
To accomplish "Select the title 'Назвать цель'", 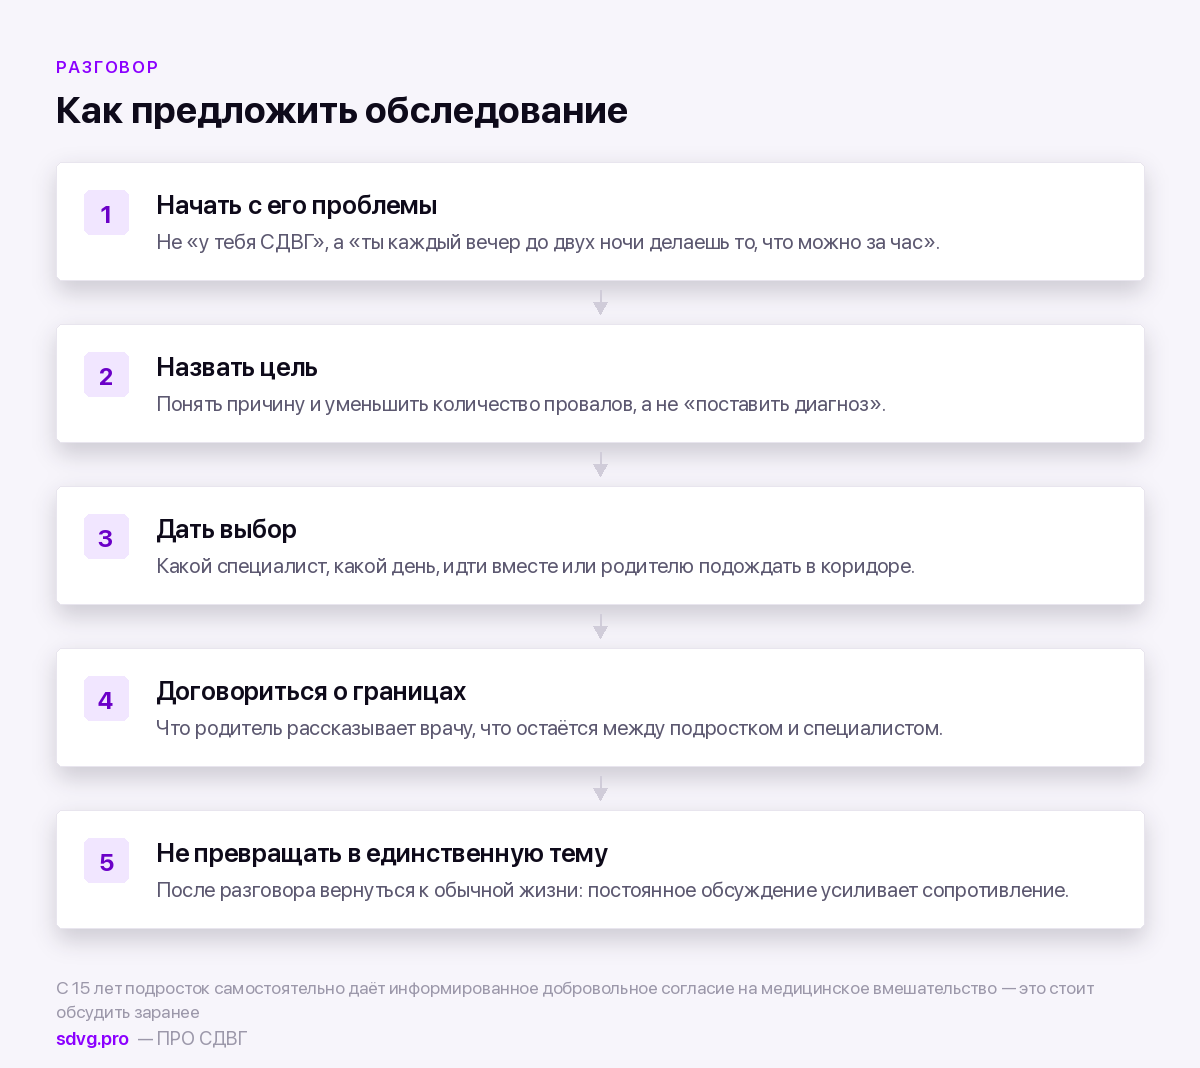I will tap(237, 367).
